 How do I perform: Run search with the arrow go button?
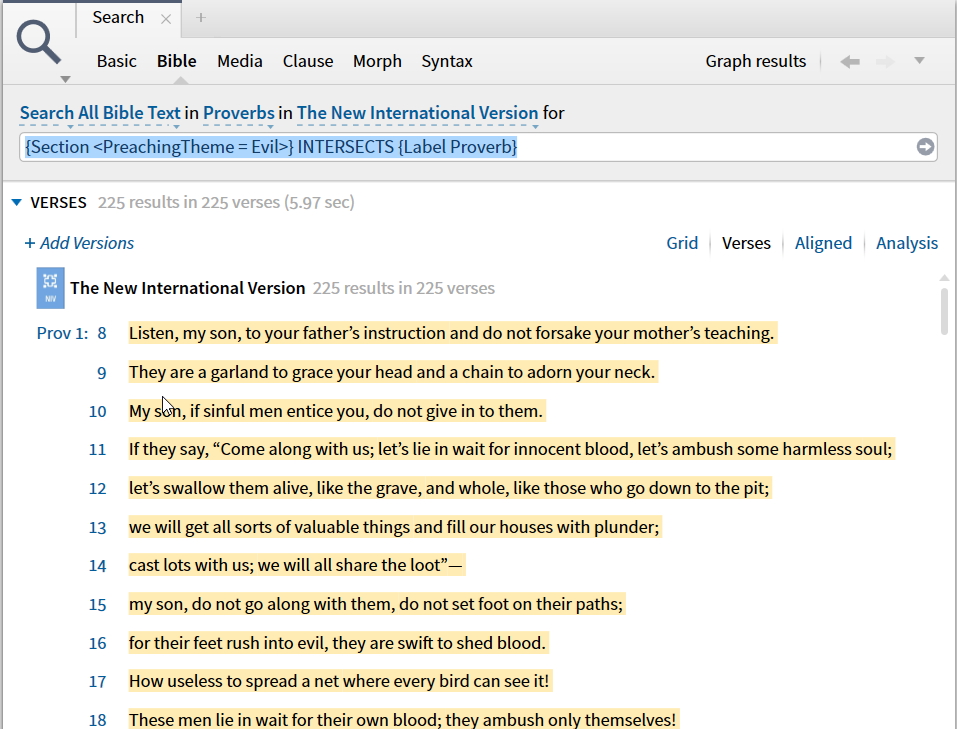[x=925, y=147]
